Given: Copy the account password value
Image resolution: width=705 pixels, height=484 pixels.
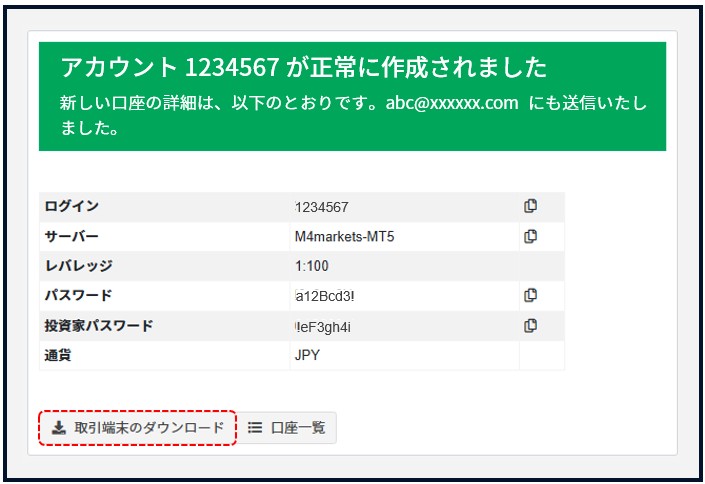Looking at the screenshot, I should (x=530, y=296).
